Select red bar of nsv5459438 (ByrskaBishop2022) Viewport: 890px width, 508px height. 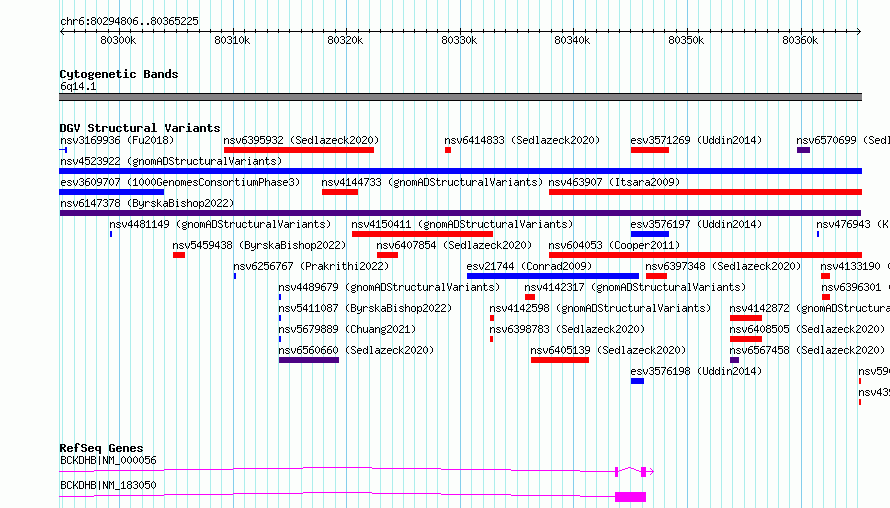(x=179, y=255)
